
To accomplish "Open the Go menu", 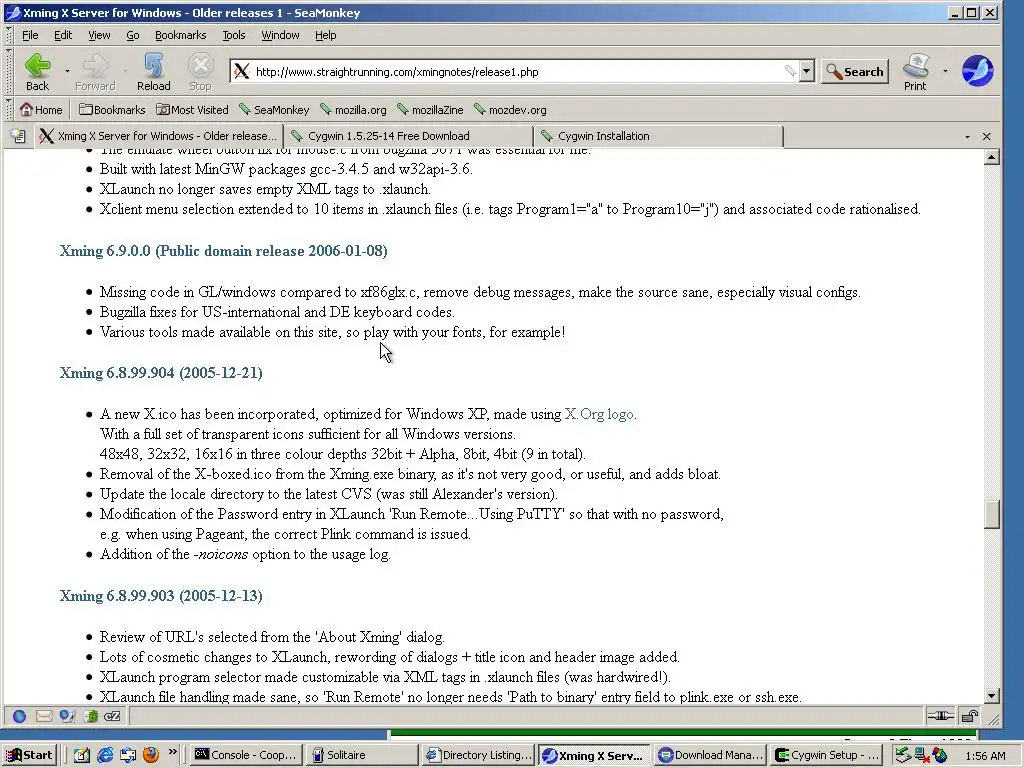I will click(x=133, y=35).
